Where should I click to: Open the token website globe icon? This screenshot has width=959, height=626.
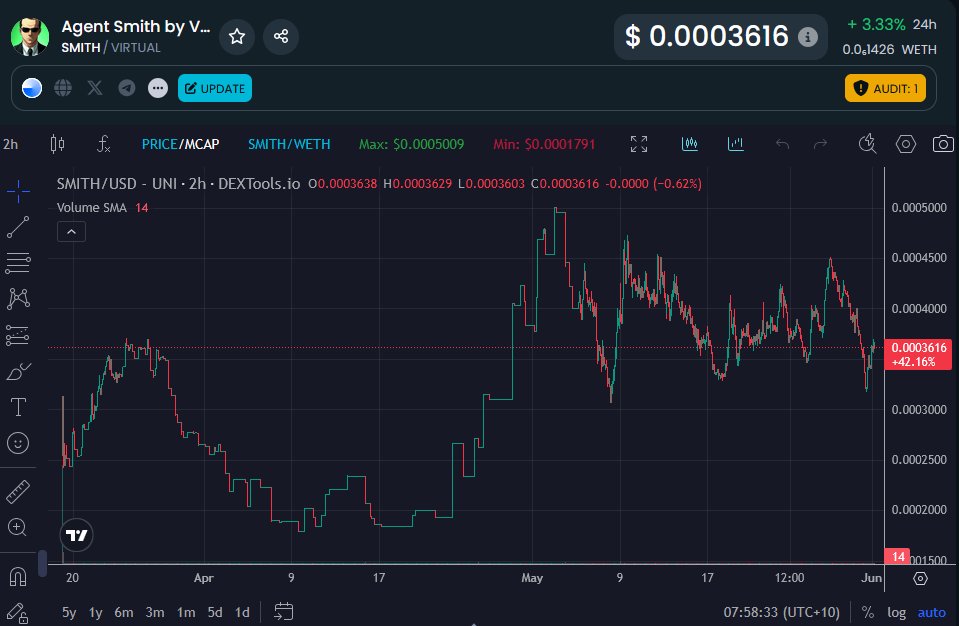coord(63,88)
